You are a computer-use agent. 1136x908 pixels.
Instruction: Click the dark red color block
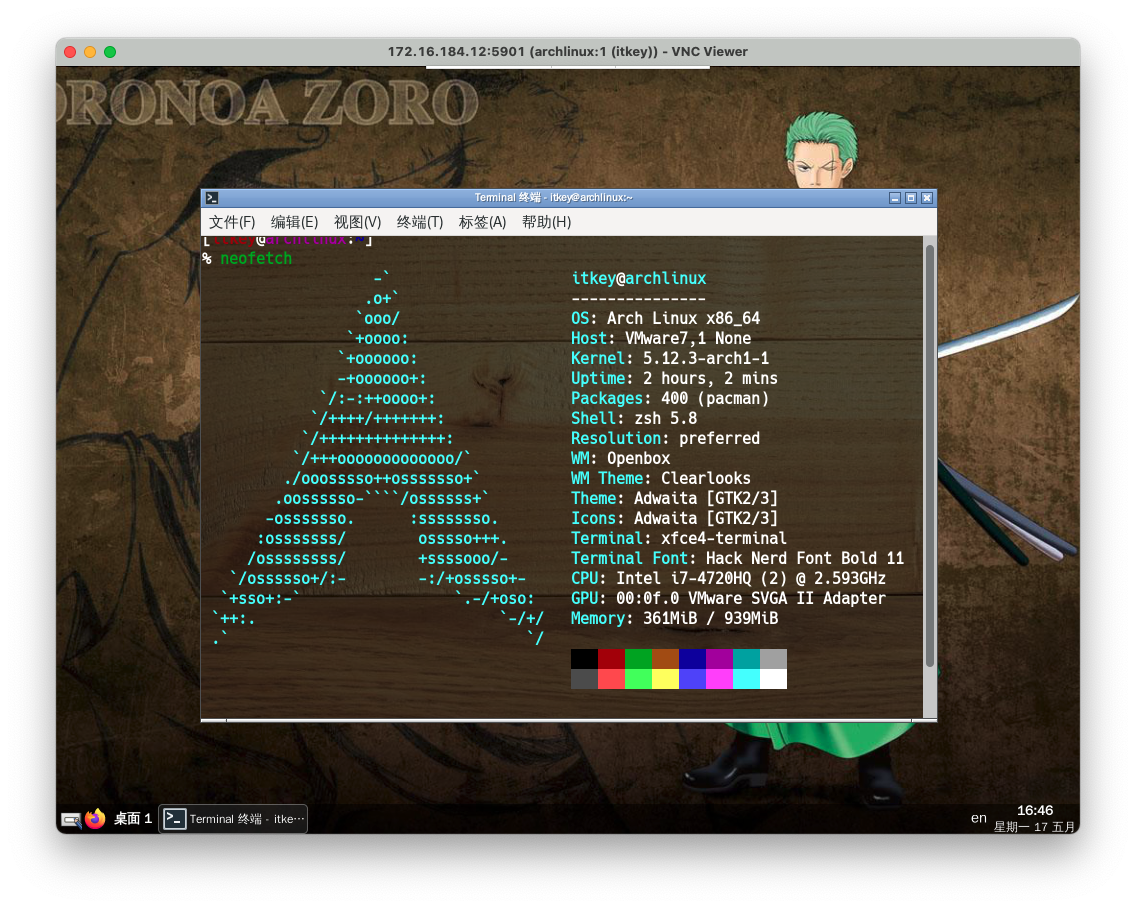pyautogui.click(x=611, y=659)
